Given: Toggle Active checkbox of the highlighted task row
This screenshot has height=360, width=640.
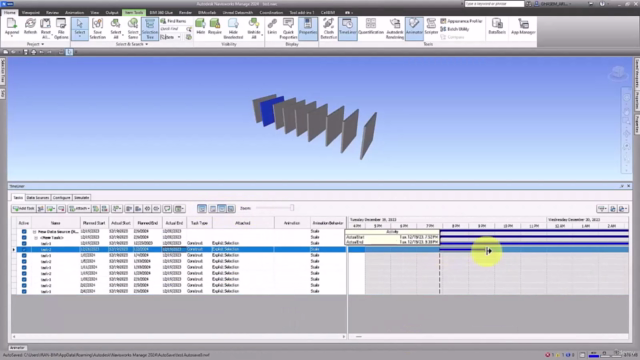Looking at the screenshot, I should click(24, 249).
